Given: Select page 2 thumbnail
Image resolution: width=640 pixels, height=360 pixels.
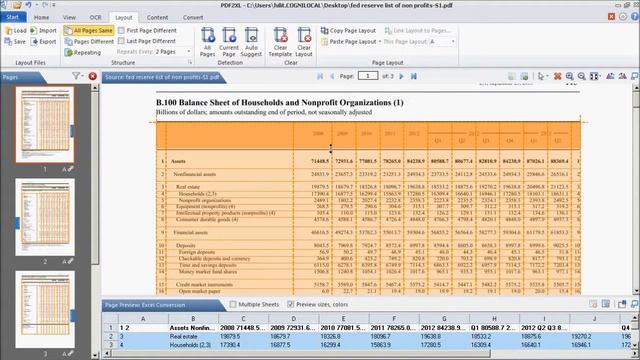Looking at the screenshot, I should pos(45,217).
